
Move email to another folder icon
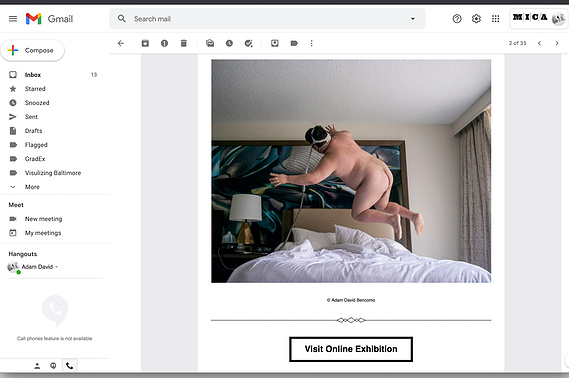point(275,43)
